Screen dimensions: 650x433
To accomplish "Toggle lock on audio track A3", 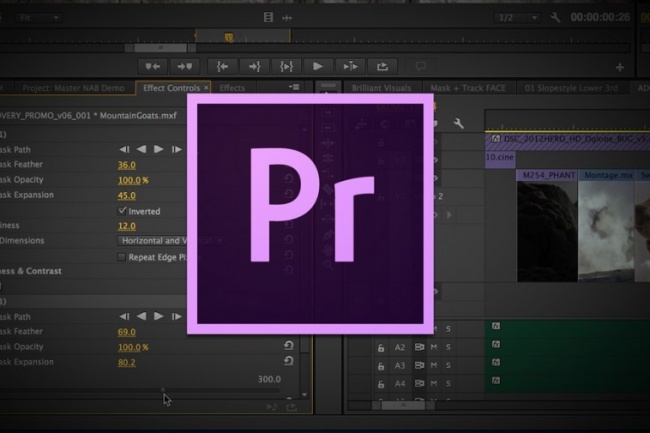I will pos(381,366).
